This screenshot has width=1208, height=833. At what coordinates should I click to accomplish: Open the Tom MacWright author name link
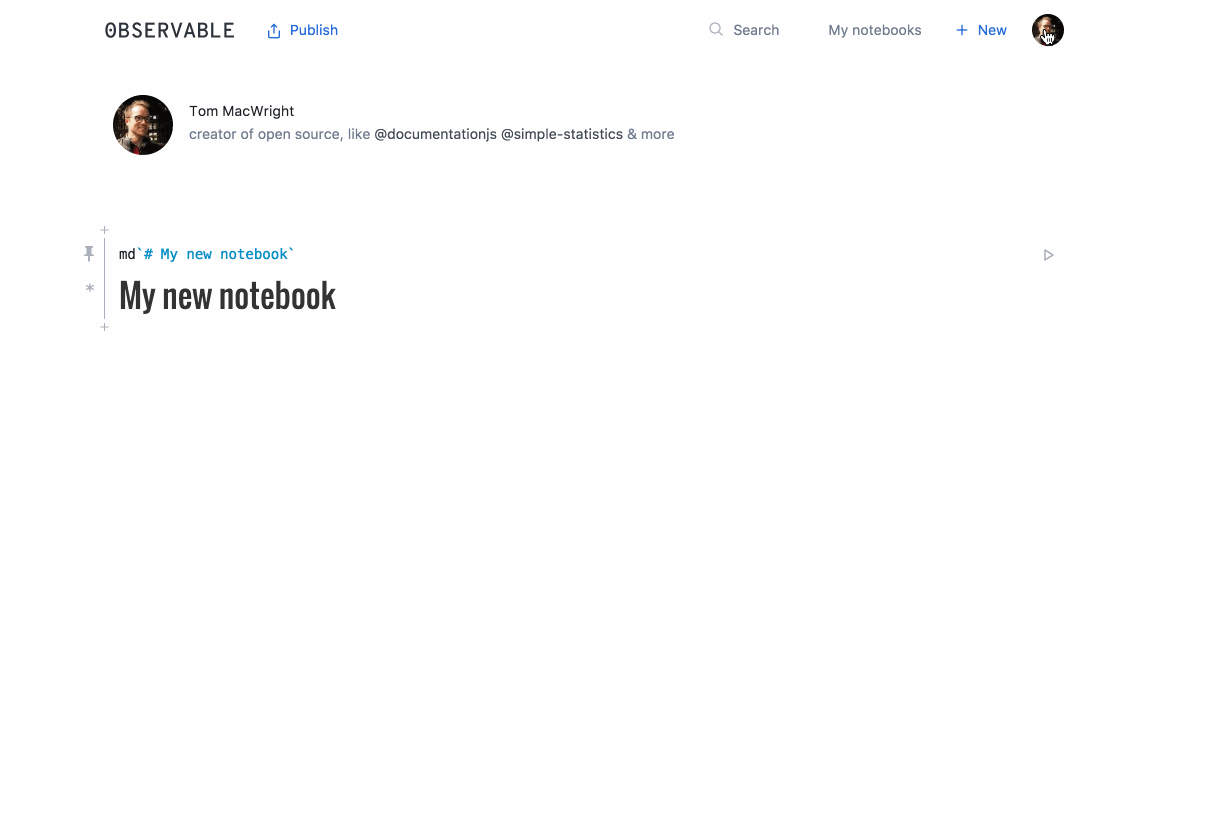(241, 111)
